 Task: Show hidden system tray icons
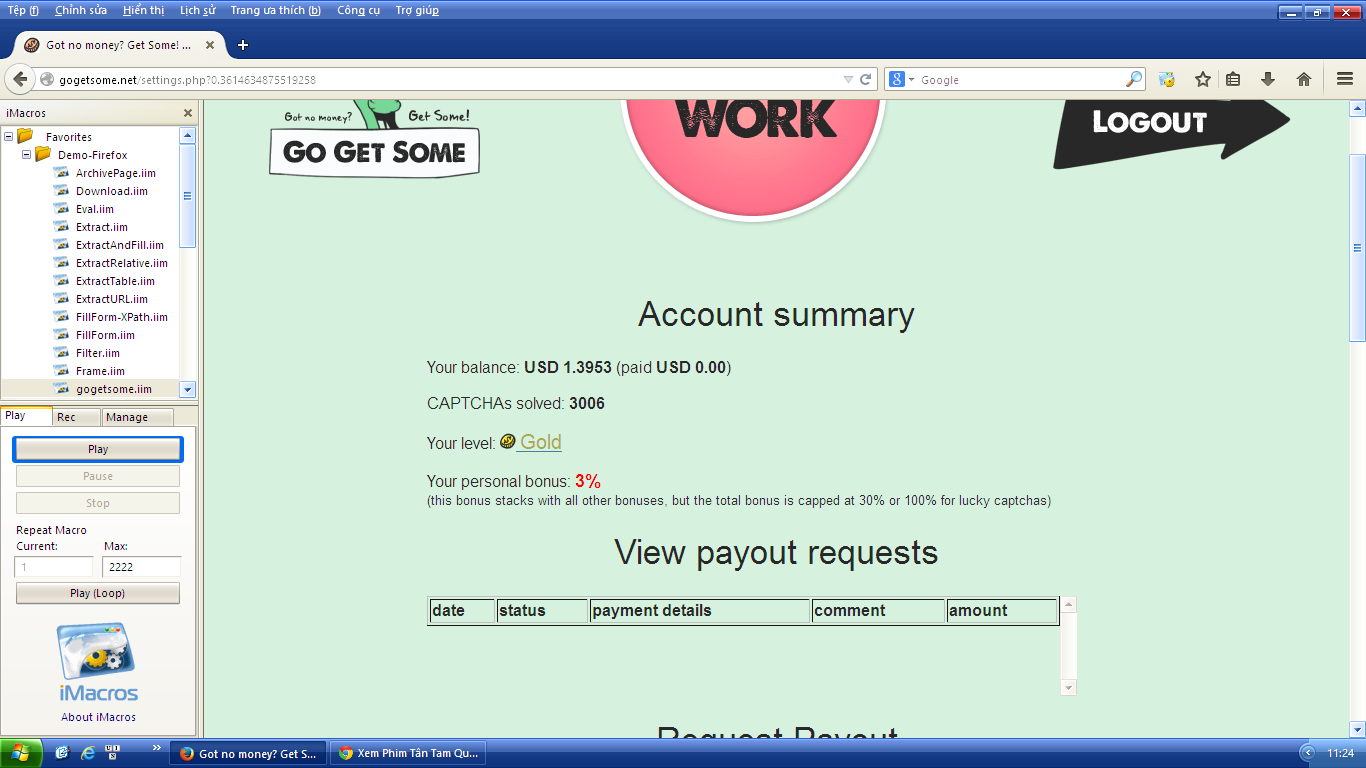click(x=1308, y=753)
